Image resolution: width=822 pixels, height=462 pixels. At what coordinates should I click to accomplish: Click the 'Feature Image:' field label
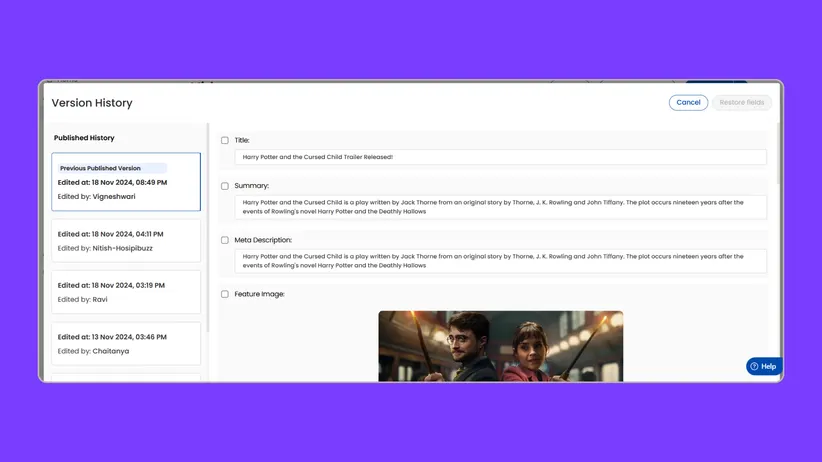pyautogui.click(x=259, y=294)
